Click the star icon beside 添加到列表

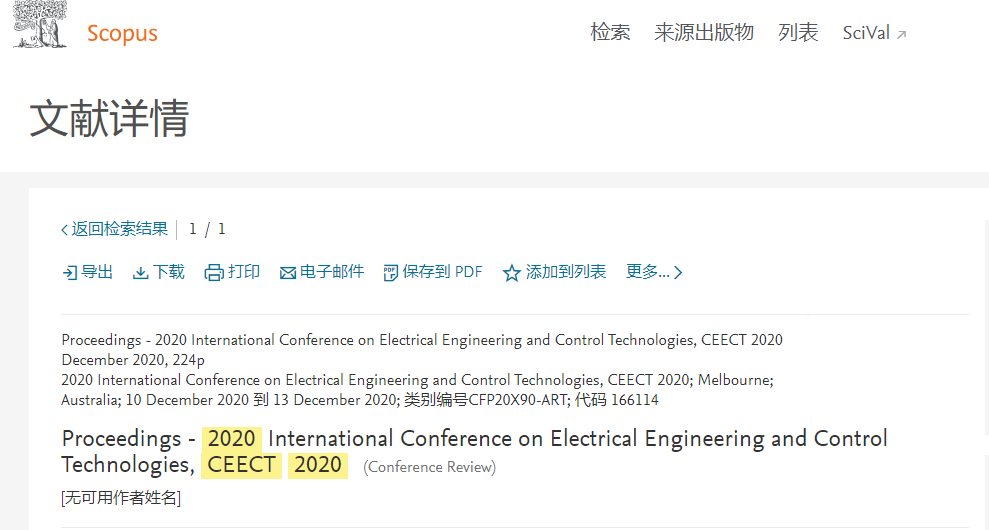pyautogui.click(x=512, y=273)
